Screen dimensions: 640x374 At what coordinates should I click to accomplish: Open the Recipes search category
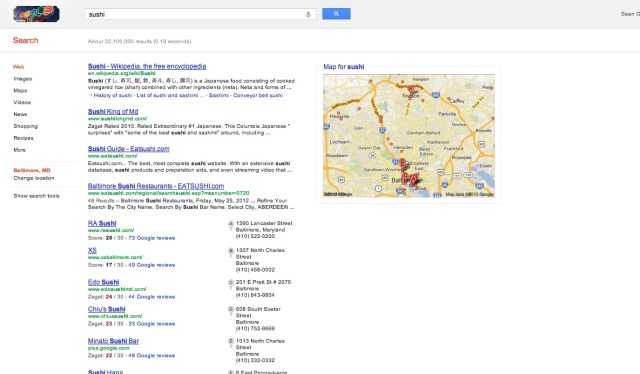pyautogui.click(x=23, y=138)
